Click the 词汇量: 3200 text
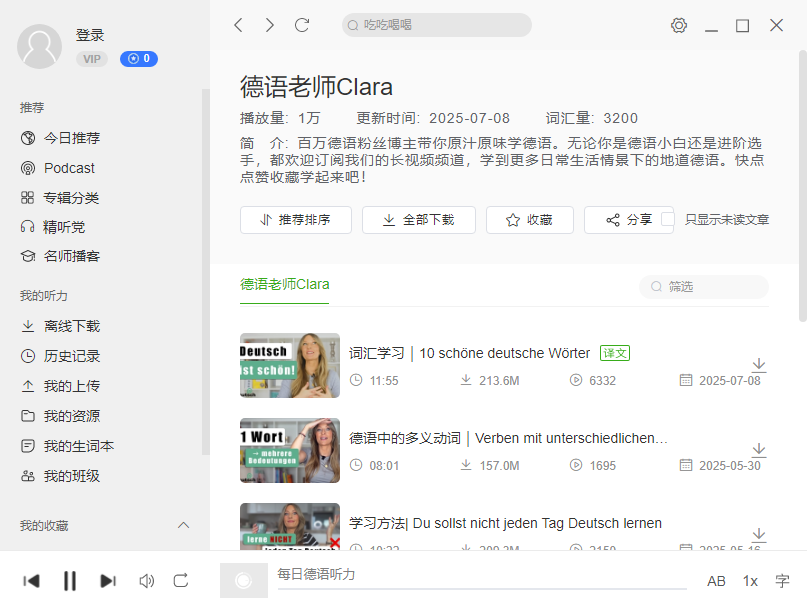Image resolution: width=807 pixels, height=610 pixels. pyautogui.click(x=592, y=118)
